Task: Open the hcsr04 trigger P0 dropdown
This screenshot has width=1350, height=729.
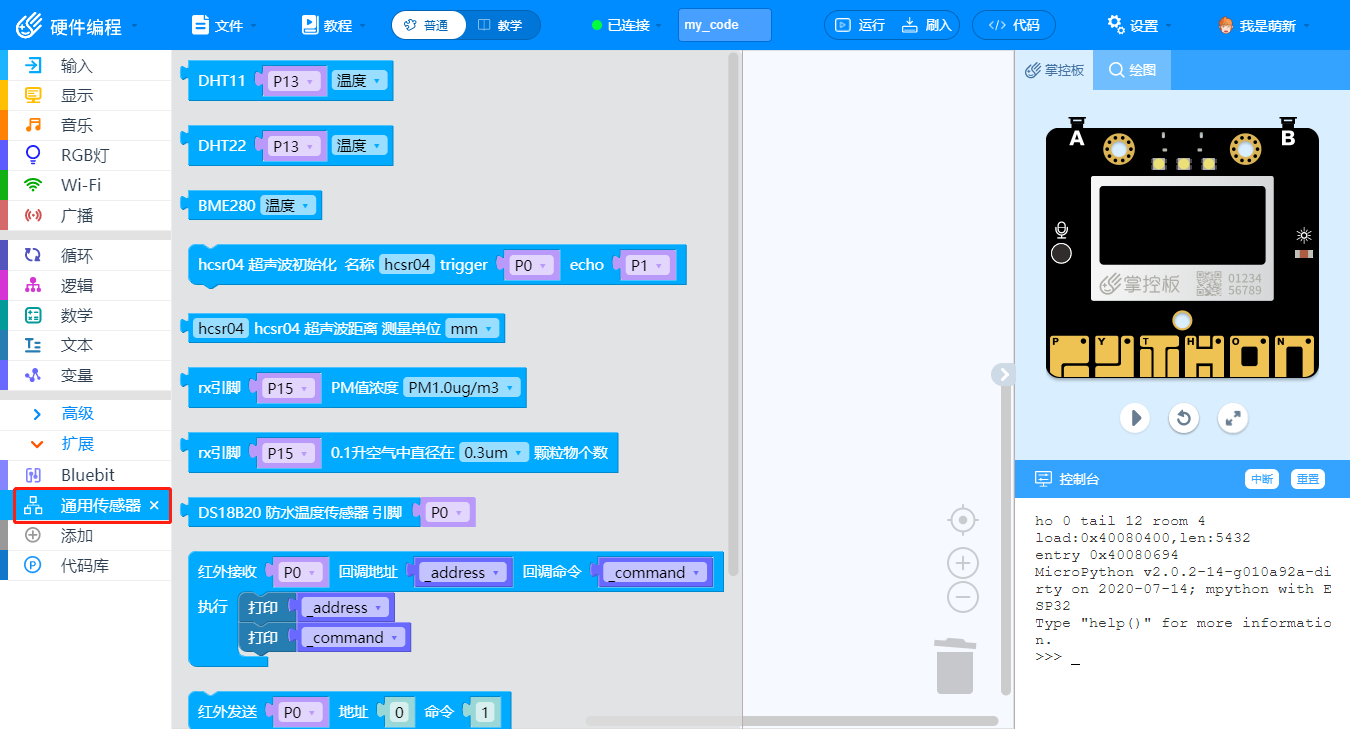Action: click(x=531, y=266)
